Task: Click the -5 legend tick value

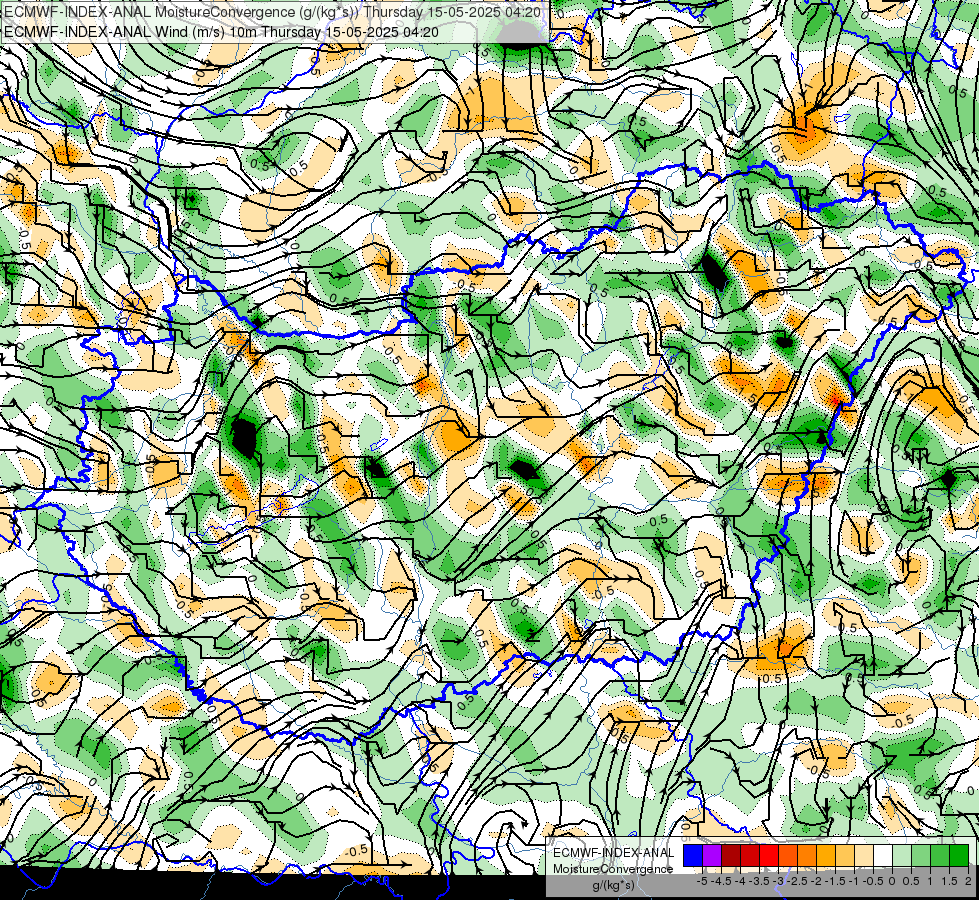Action: [x=702, y=881]
